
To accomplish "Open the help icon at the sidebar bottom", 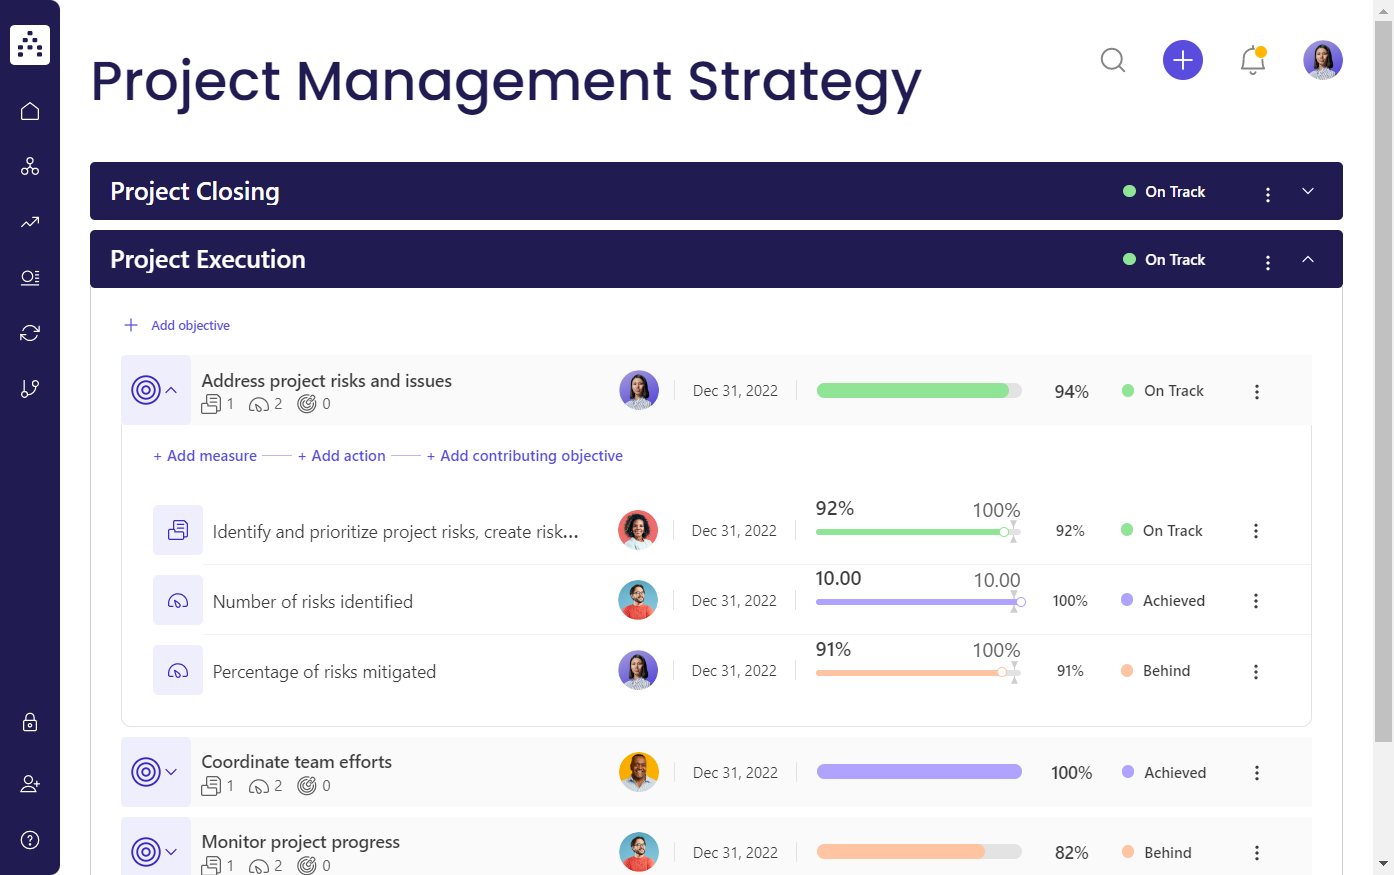I will pyautogui.click(x=30, y=840).
